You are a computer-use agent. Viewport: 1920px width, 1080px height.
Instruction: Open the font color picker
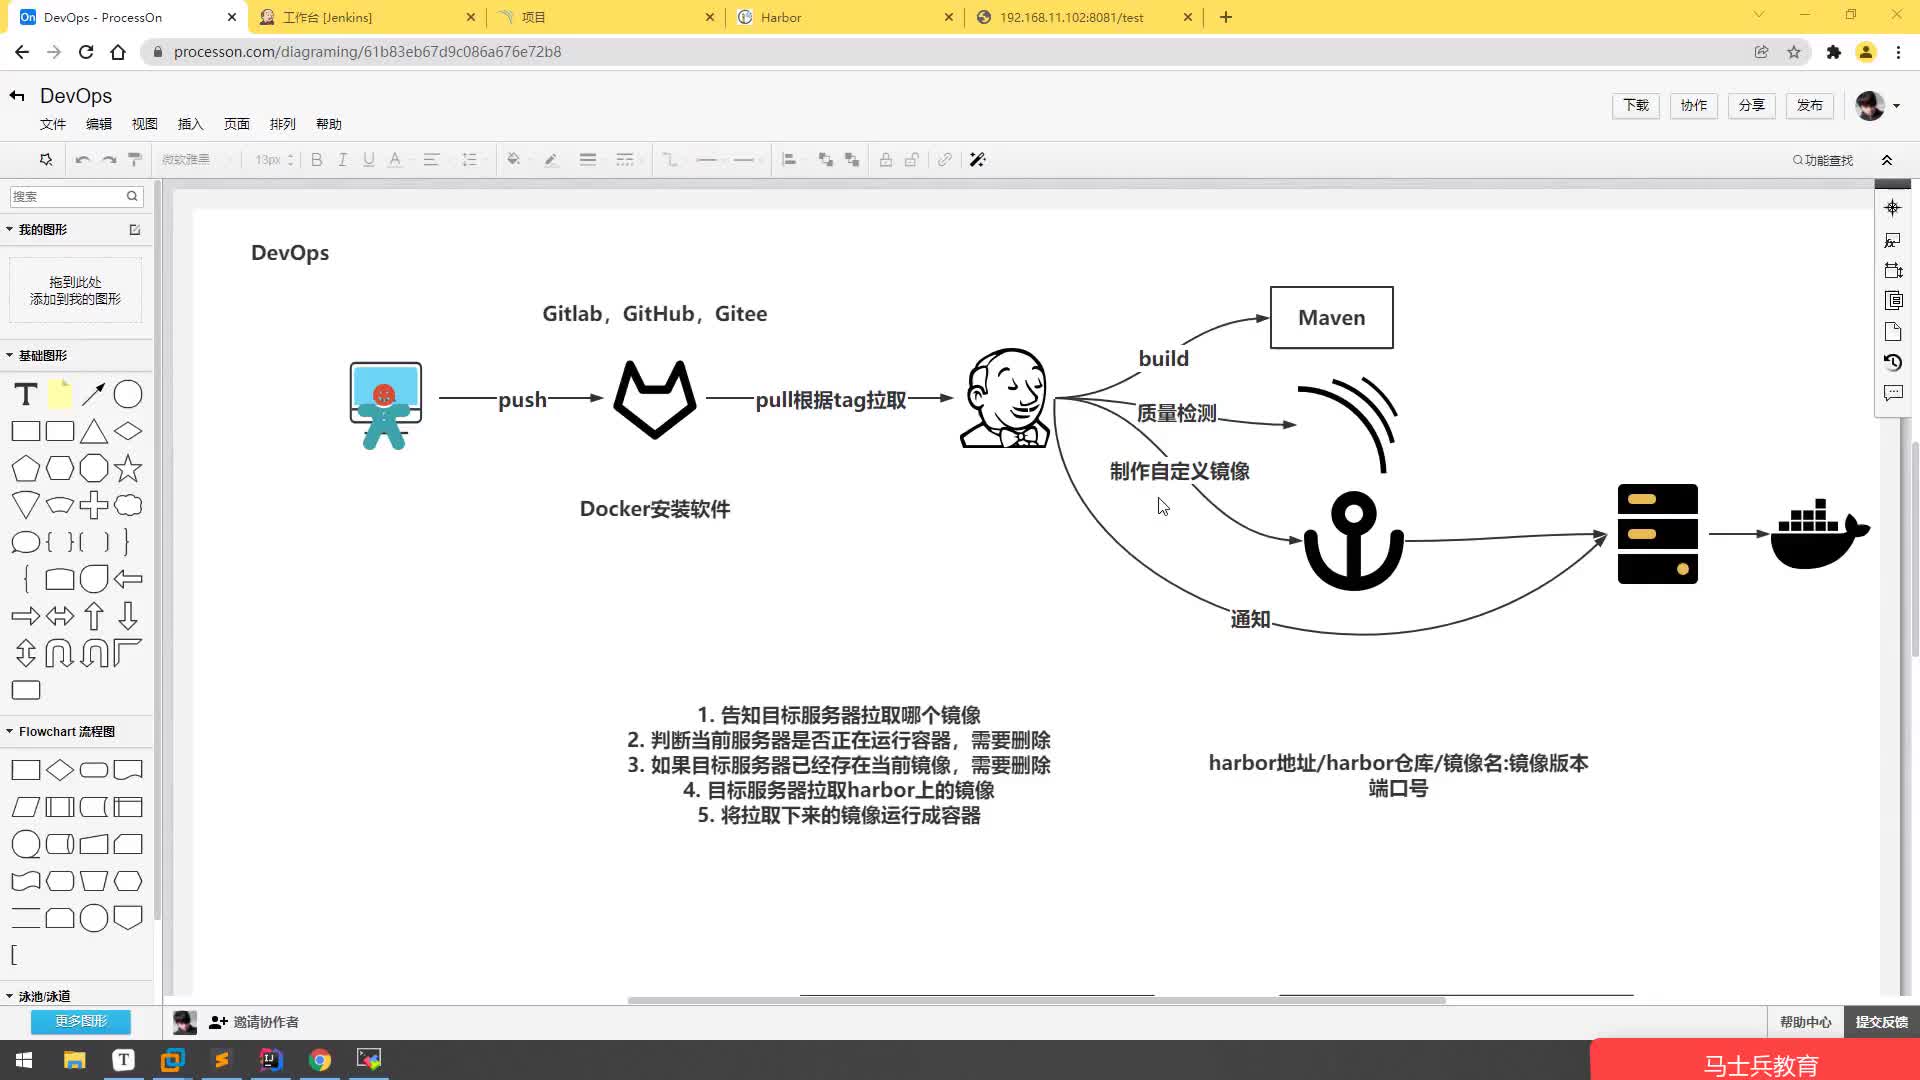pos(395,160)
